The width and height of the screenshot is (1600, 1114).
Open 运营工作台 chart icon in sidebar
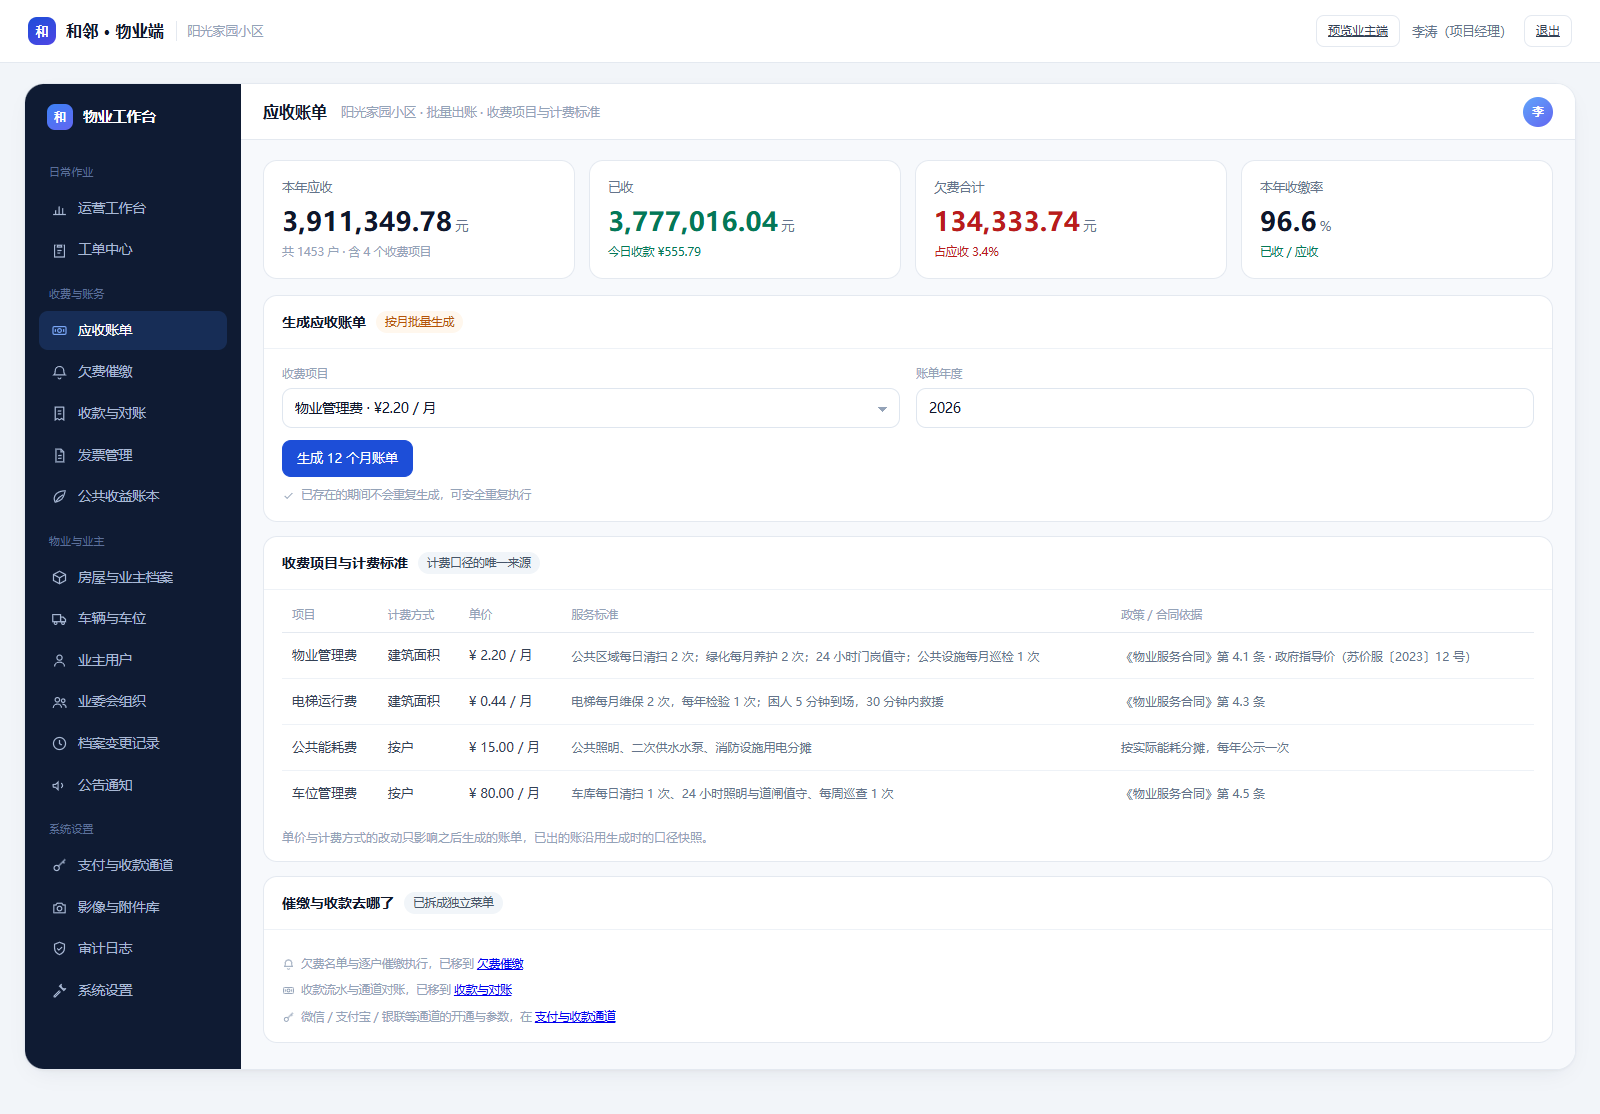pos(59,209)
